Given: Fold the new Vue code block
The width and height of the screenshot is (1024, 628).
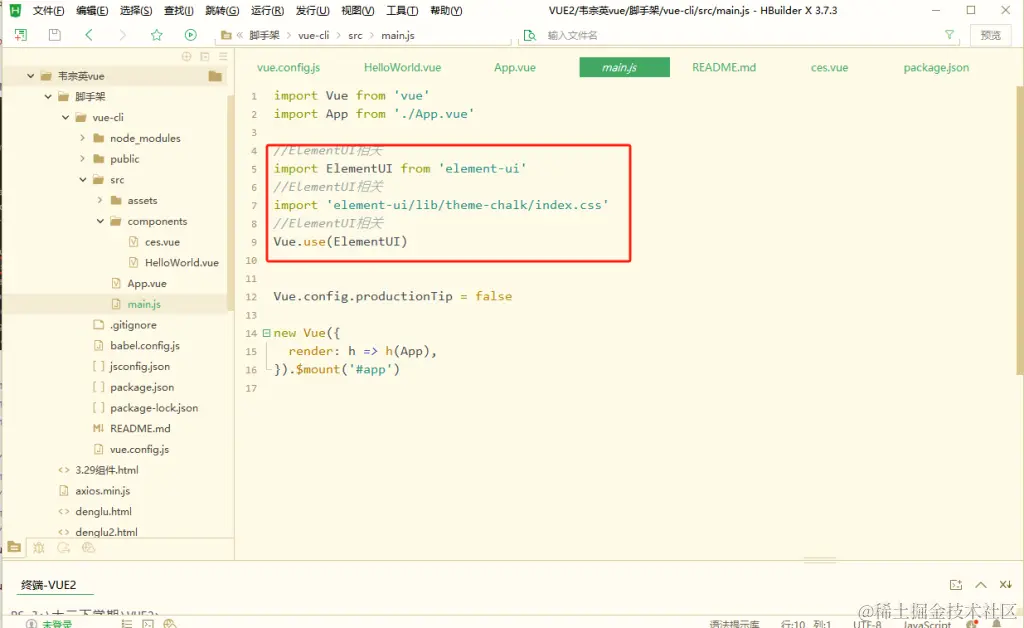Looking at the screenshot, I should 266,333.
